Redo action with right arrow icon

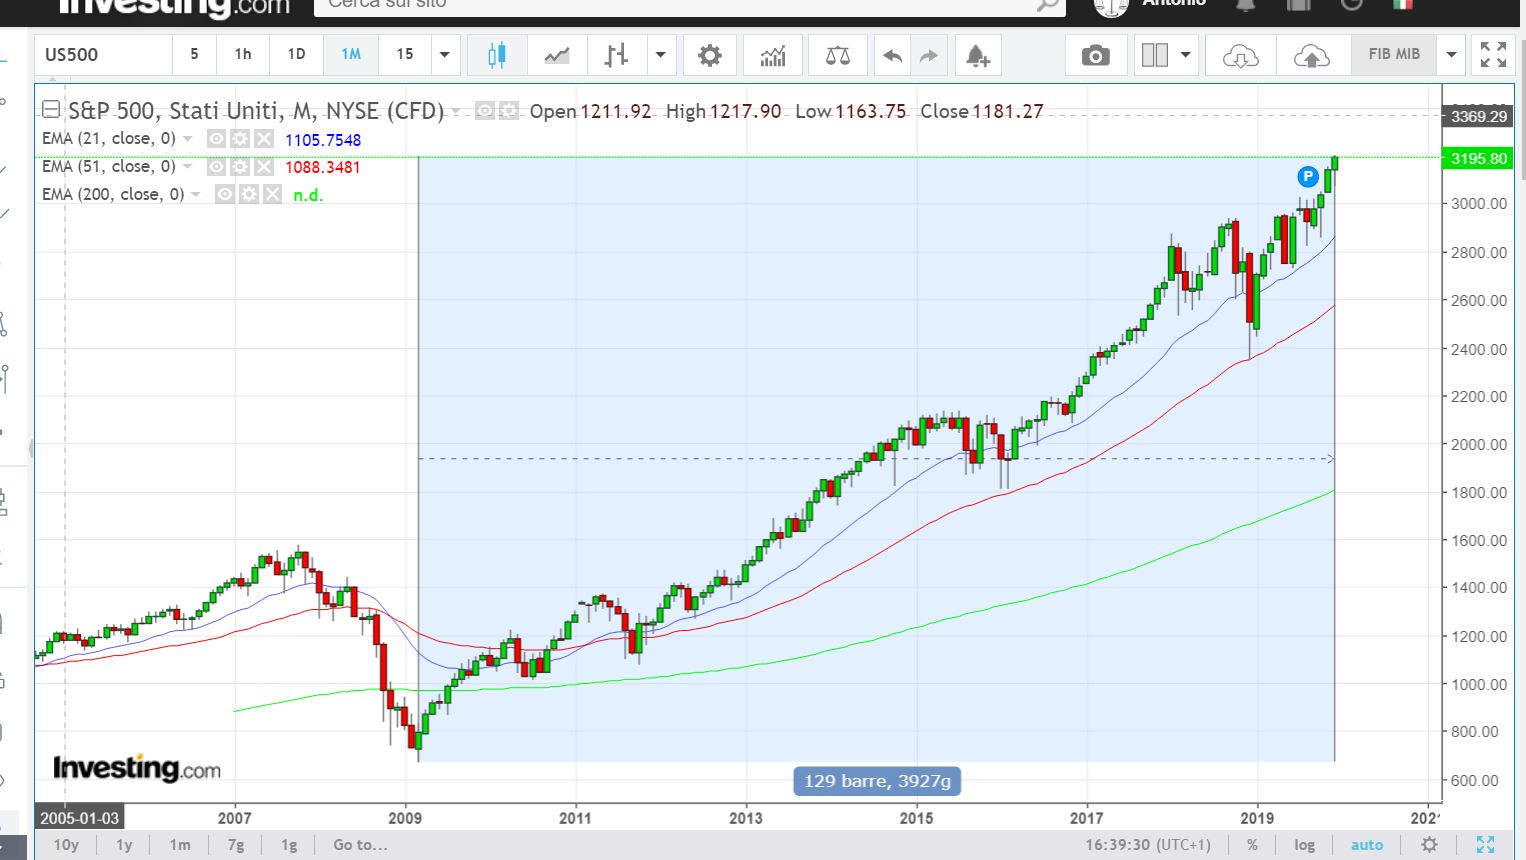929,55
